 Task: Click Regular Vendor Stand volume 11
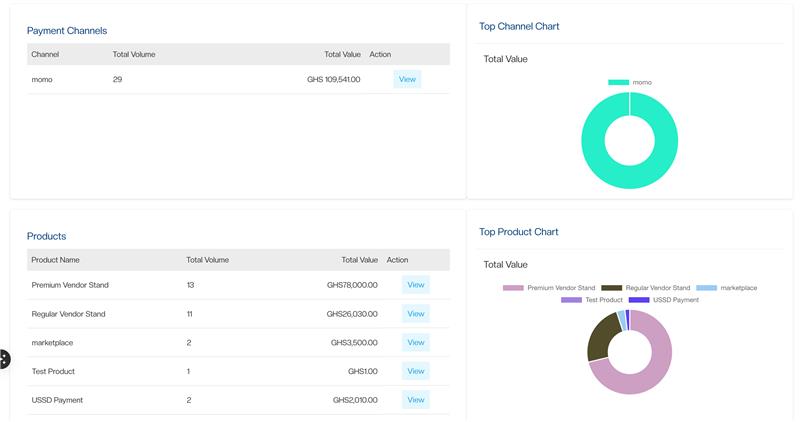click(189, 314)
